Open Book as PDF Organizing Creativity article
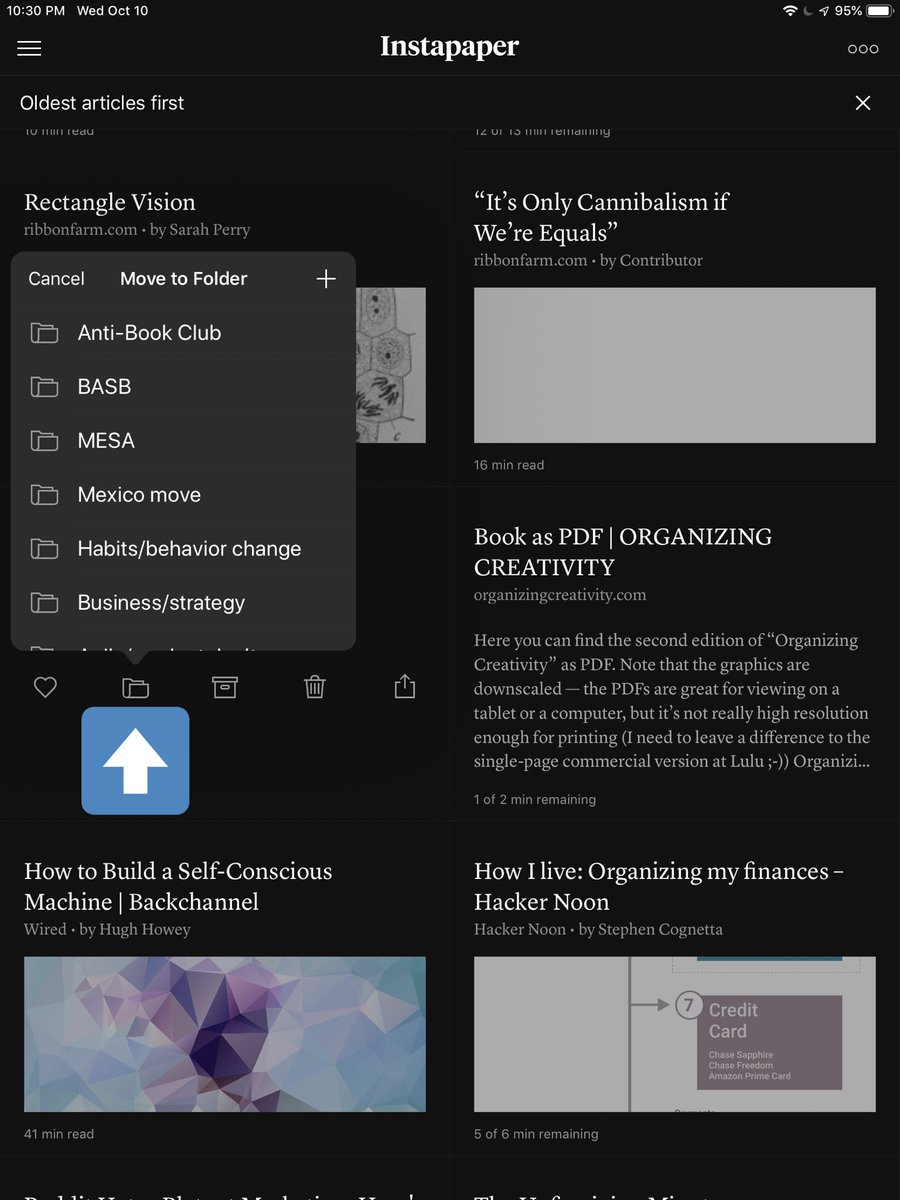Viewport: 900px width, 1200px height. point(623,552)
